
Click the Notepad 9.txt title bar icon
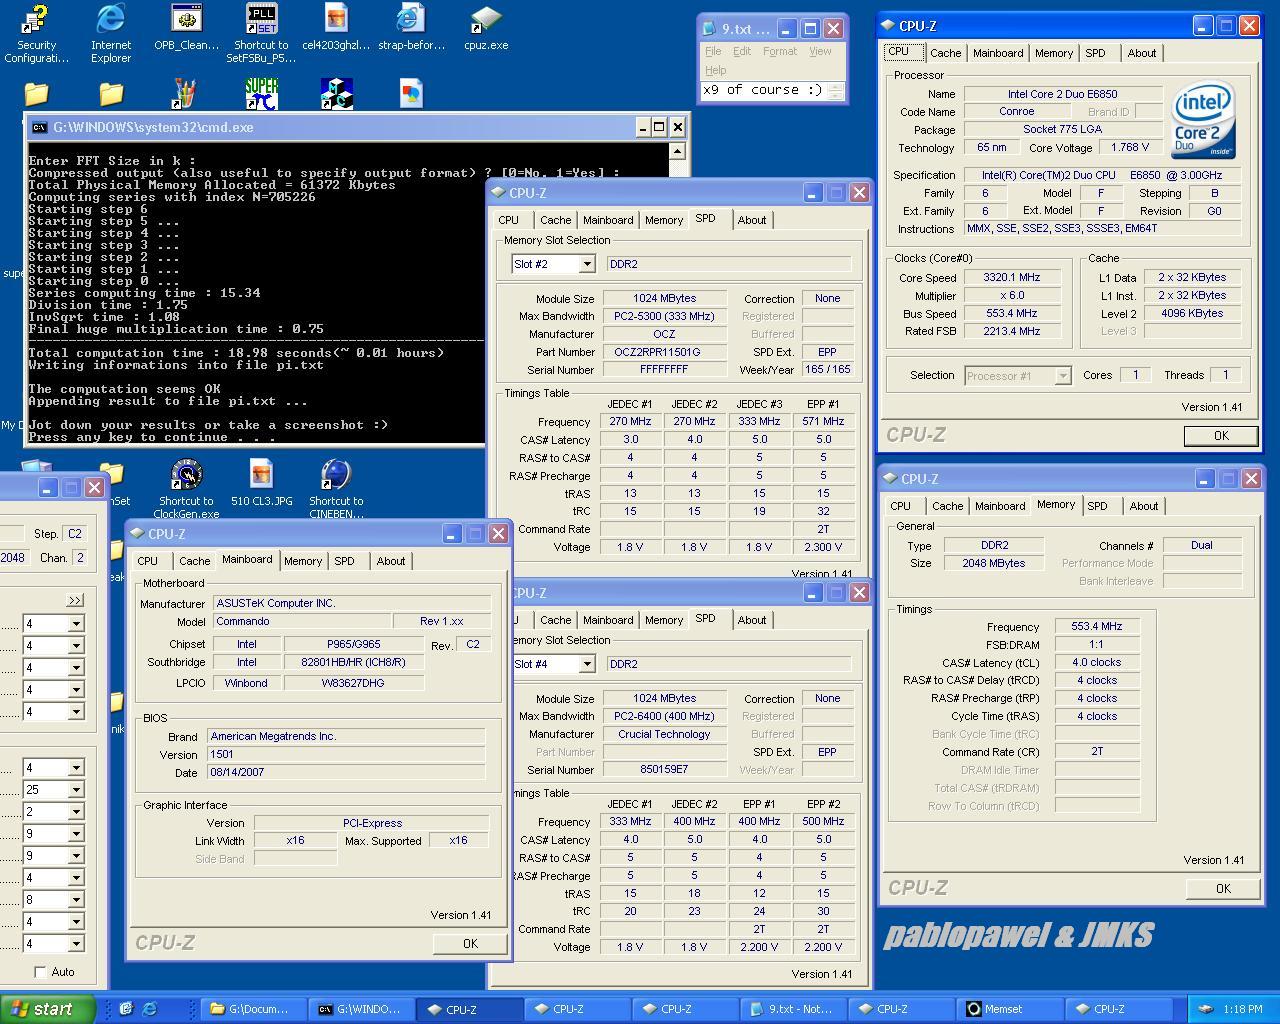(x=709, y=28)
